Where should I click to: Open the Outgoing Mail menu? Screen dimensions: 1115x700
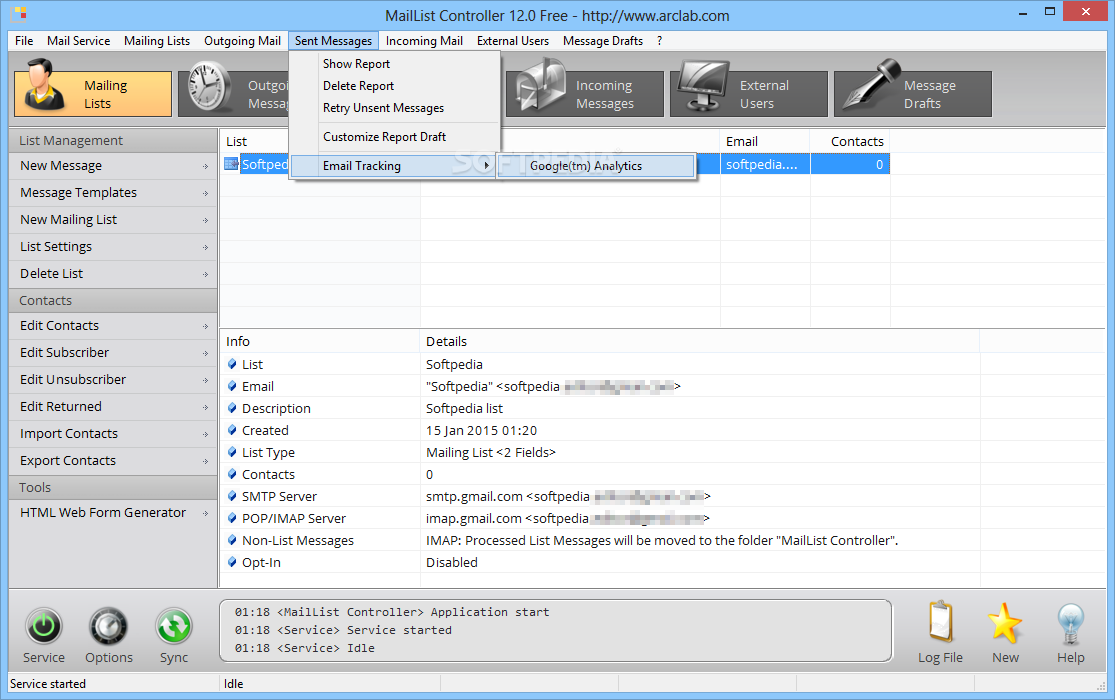tap(242, 41)
